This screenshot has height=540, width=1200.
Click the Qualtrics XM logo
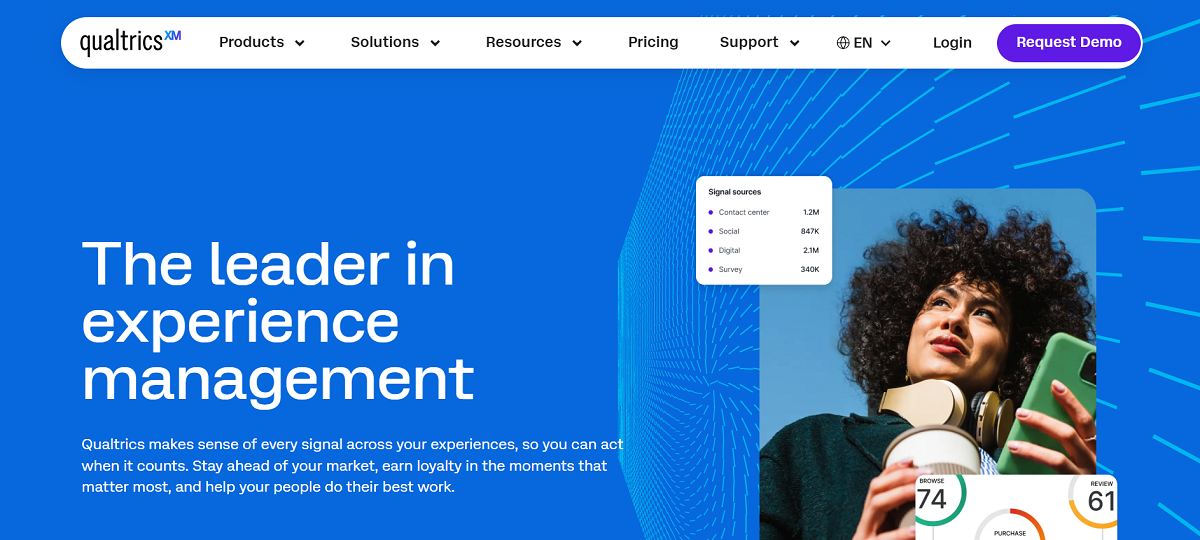130,42
